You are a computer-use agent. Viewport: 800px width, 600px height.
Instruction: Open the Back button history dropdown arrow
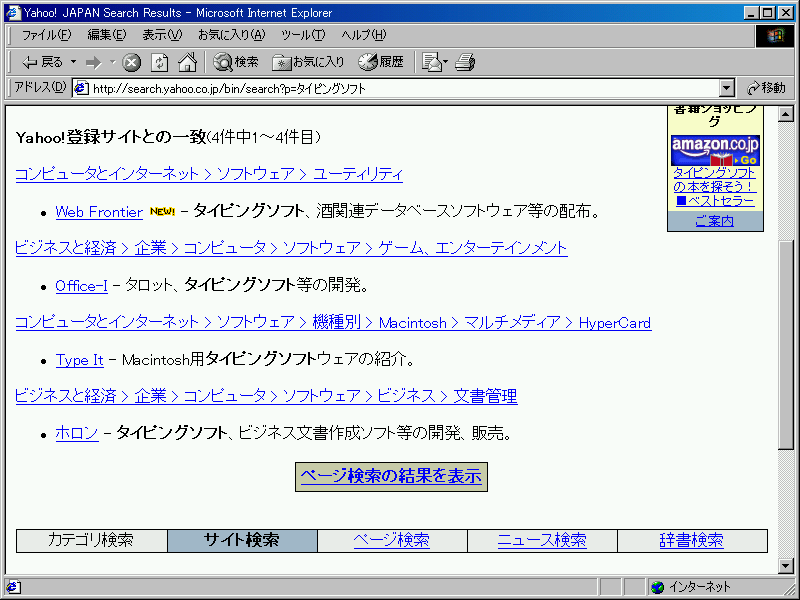click(x=73, y=62)
